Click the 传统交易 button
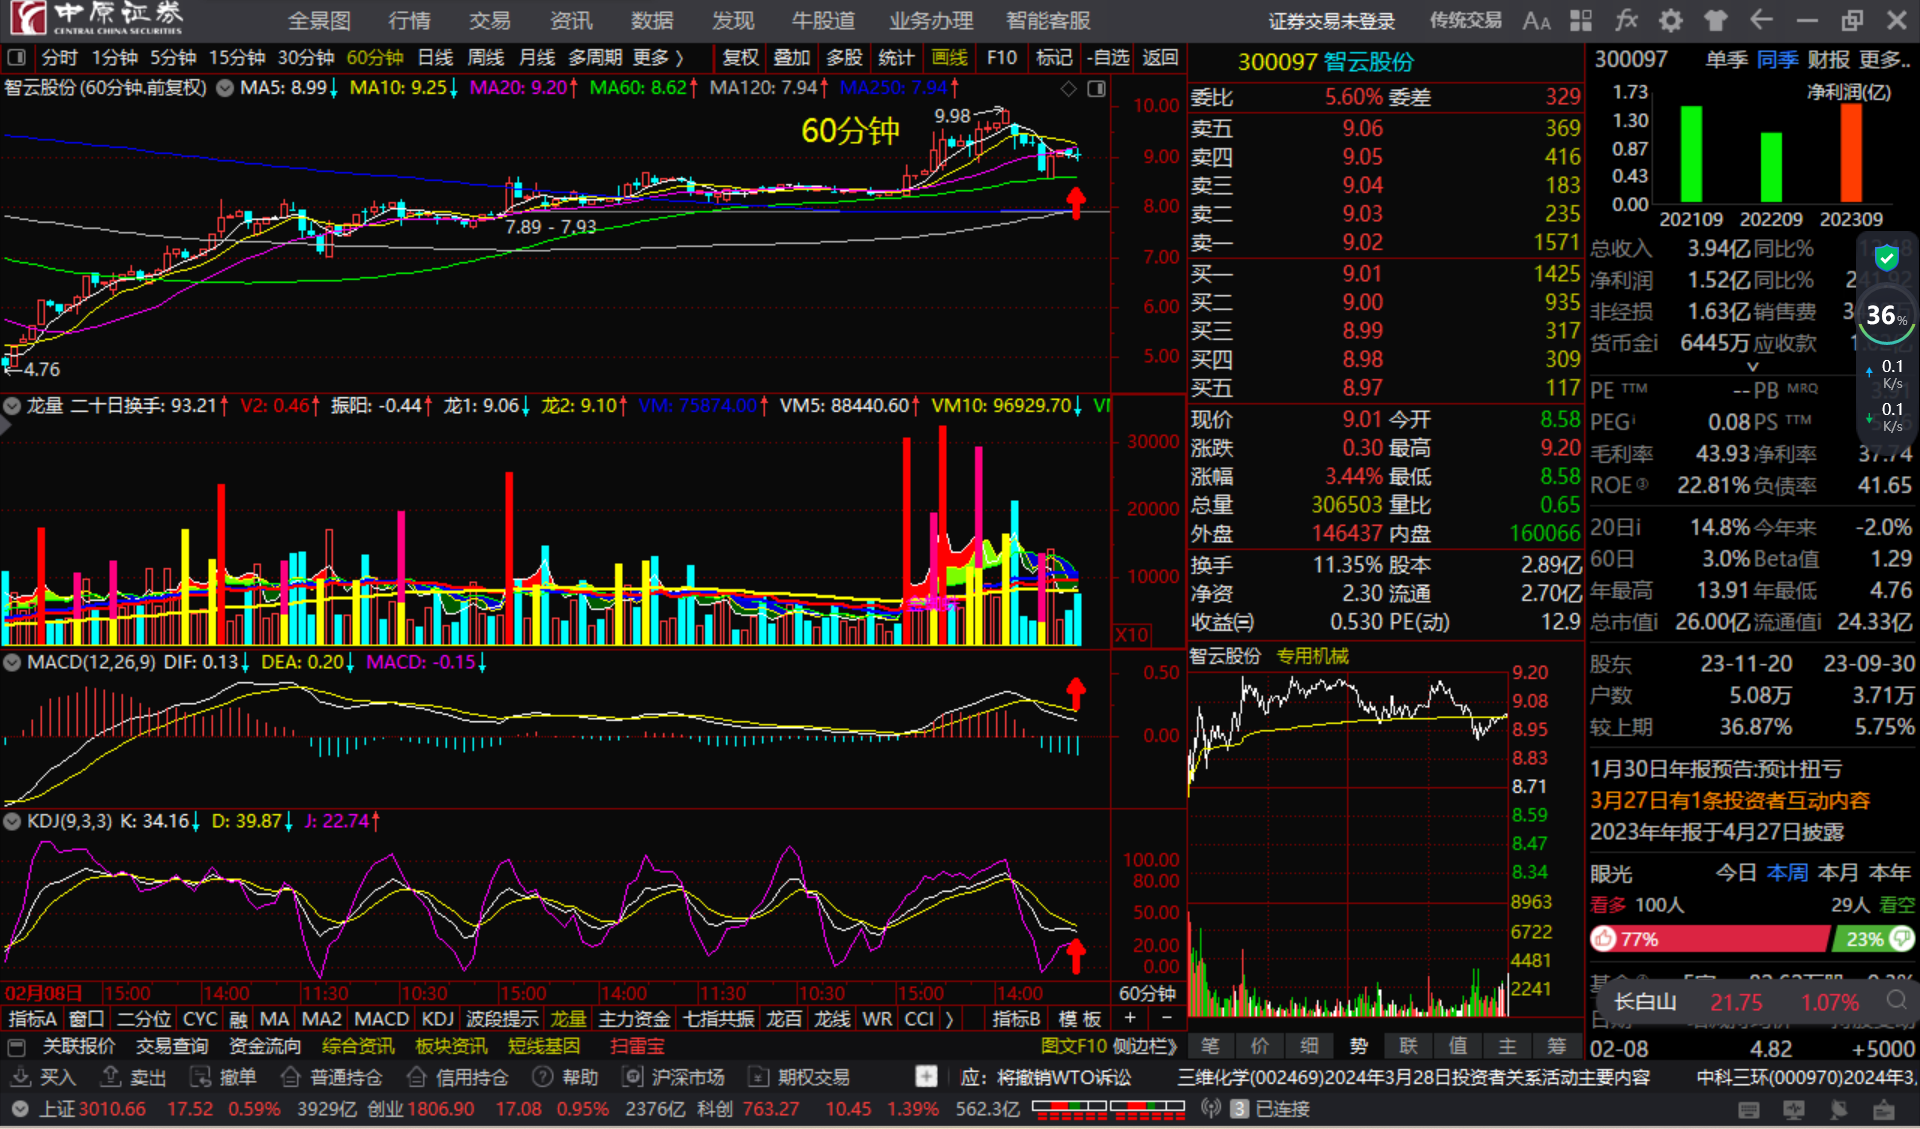 coord(1465,20)
